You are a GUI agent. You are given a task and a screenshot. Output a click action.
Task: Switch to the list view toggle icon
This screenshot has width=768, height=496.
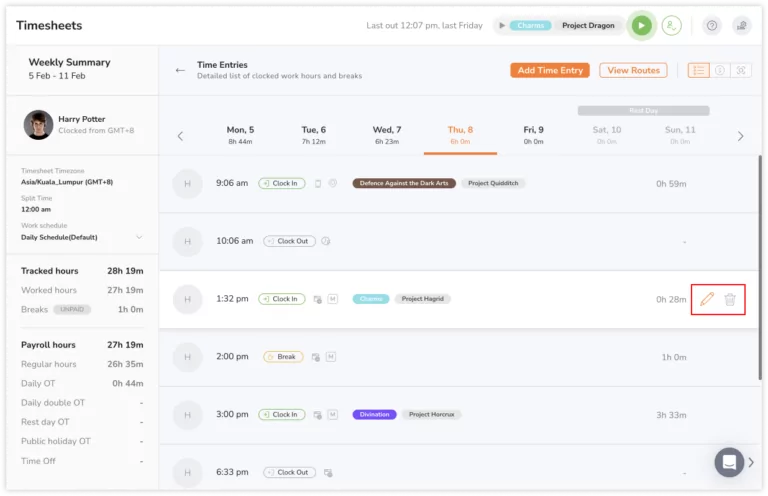[698, 71]
